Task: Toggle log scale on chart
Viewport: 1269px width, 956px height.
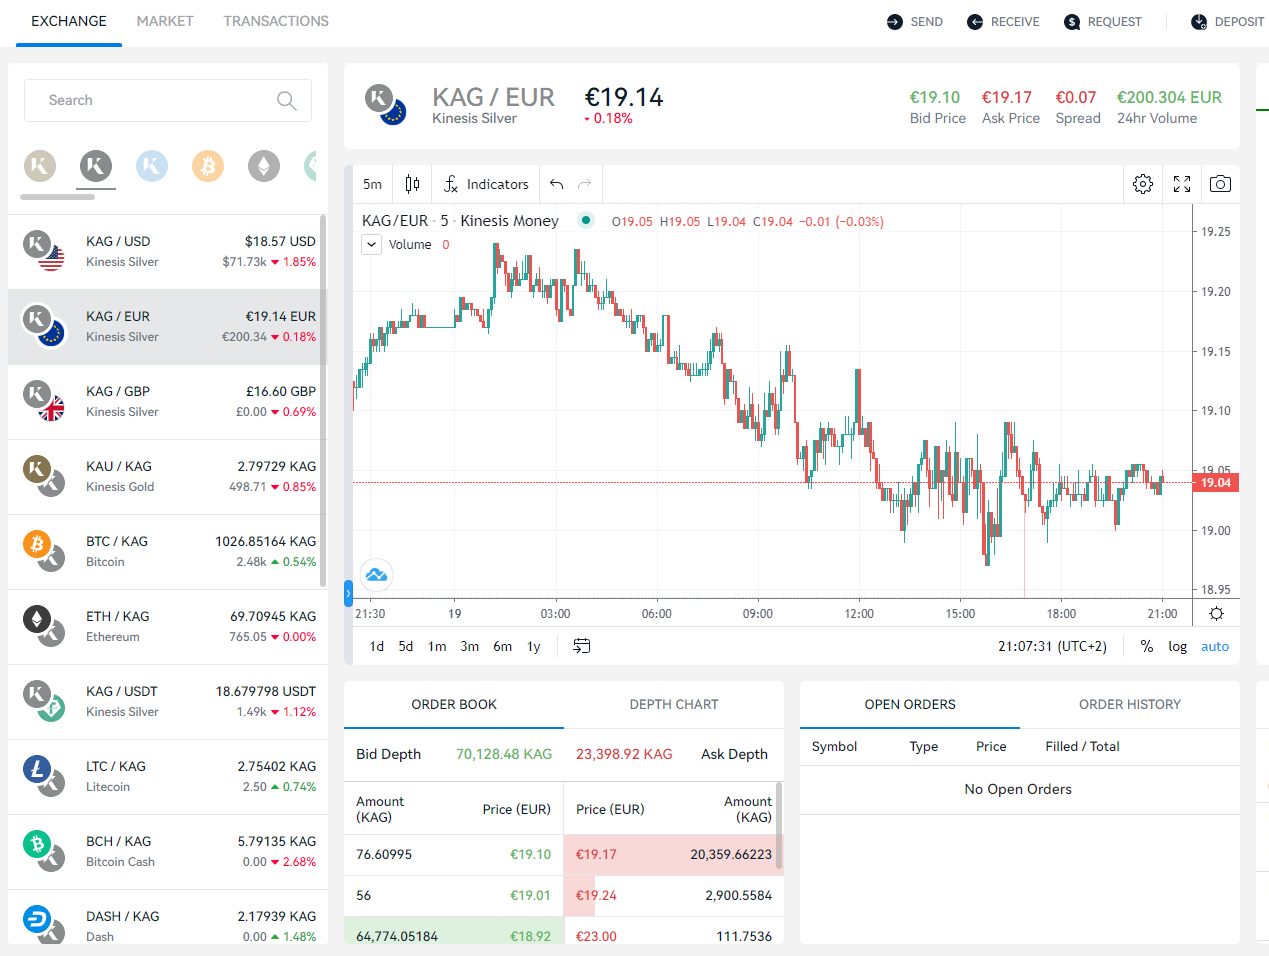Action: point(1178,646)
